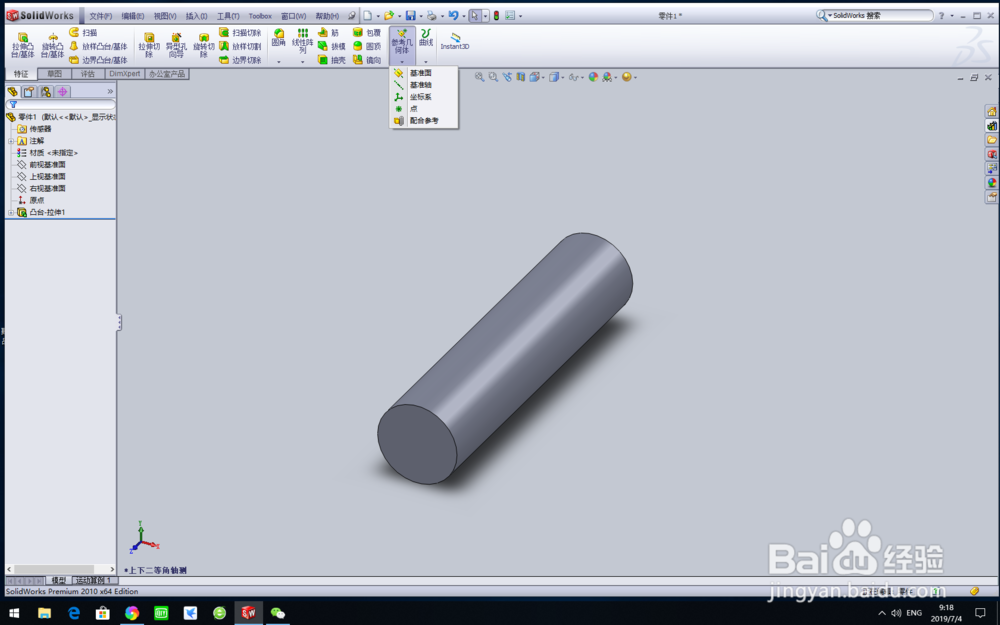Open the 曲线 curves tool

pyautogui.click(x=426, y=38)
